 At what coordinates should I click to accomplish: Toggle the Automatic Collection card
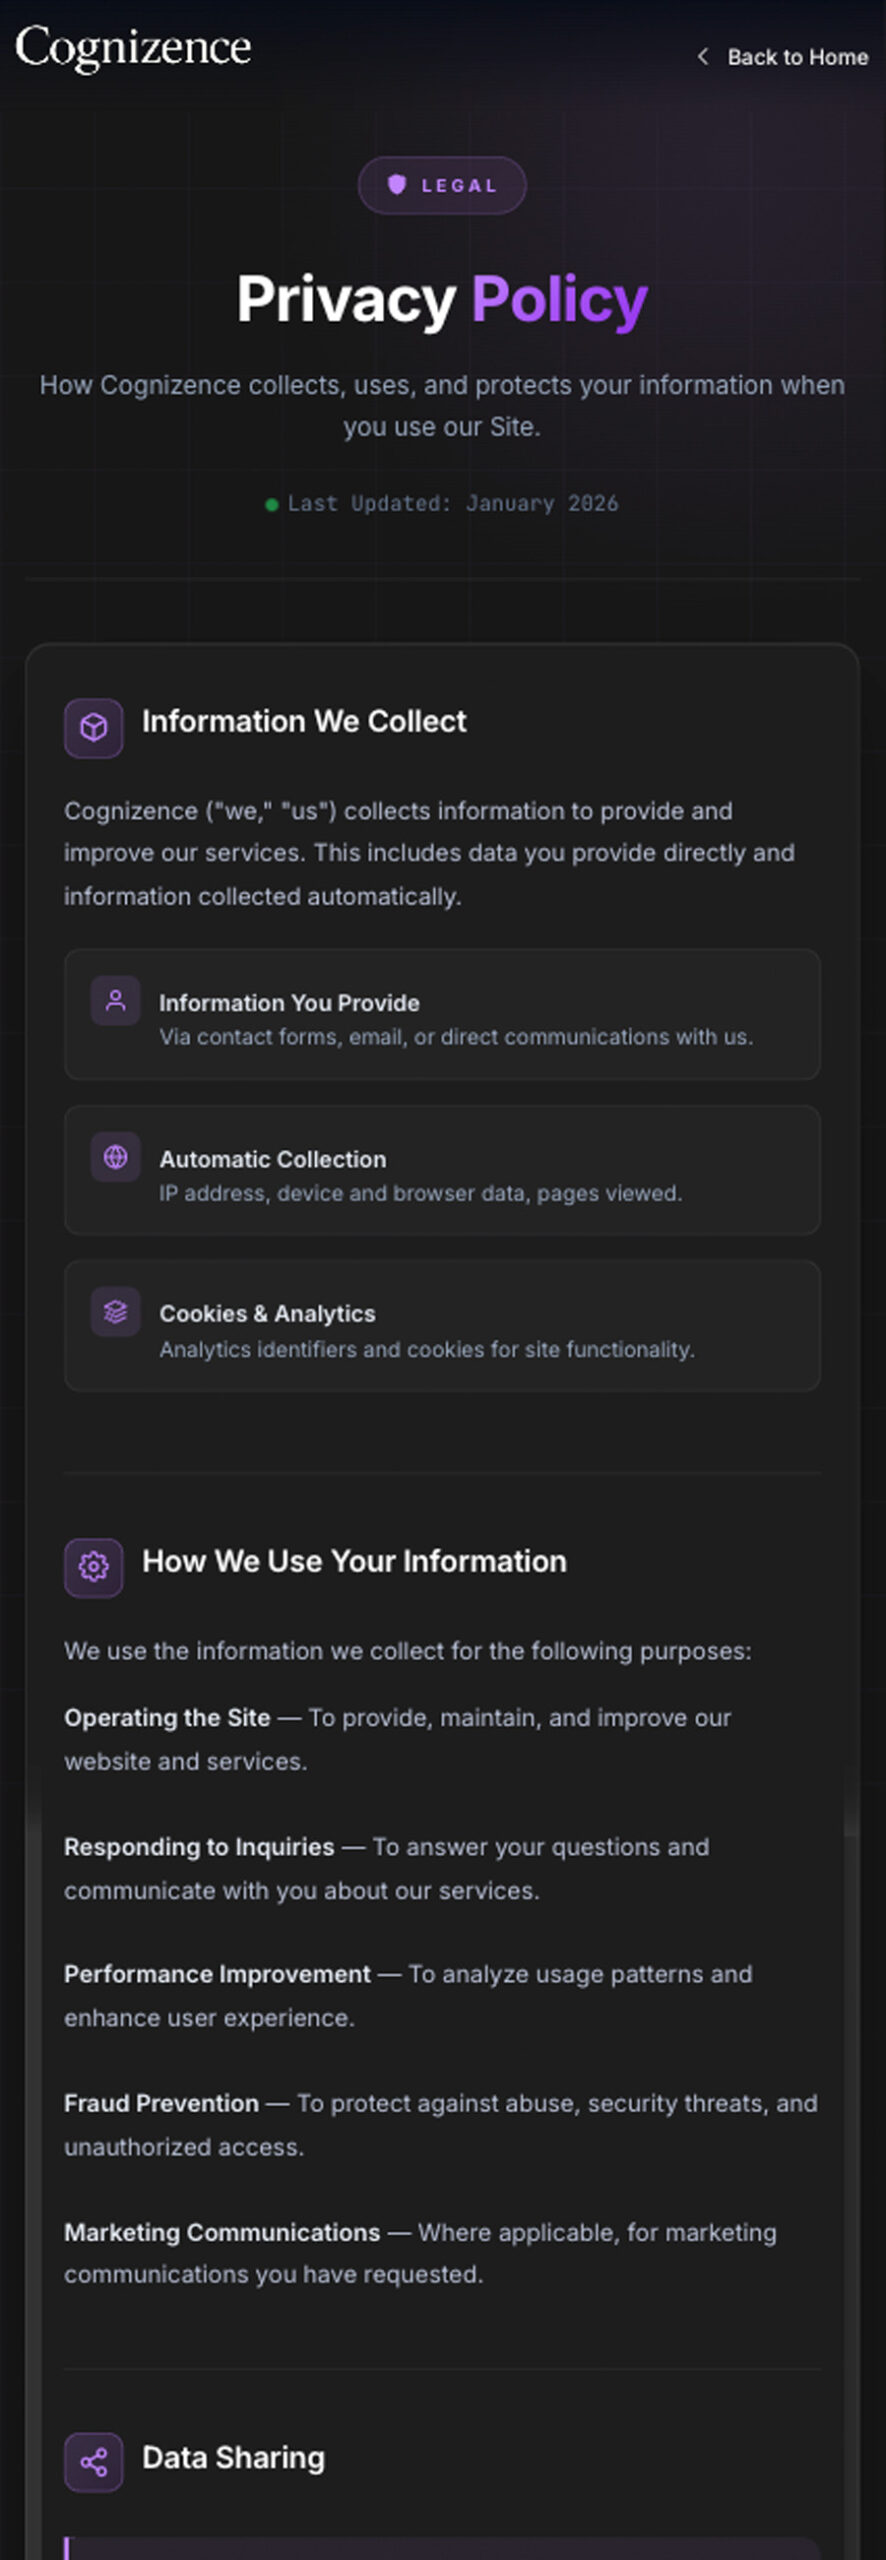tap(442, 1170)
